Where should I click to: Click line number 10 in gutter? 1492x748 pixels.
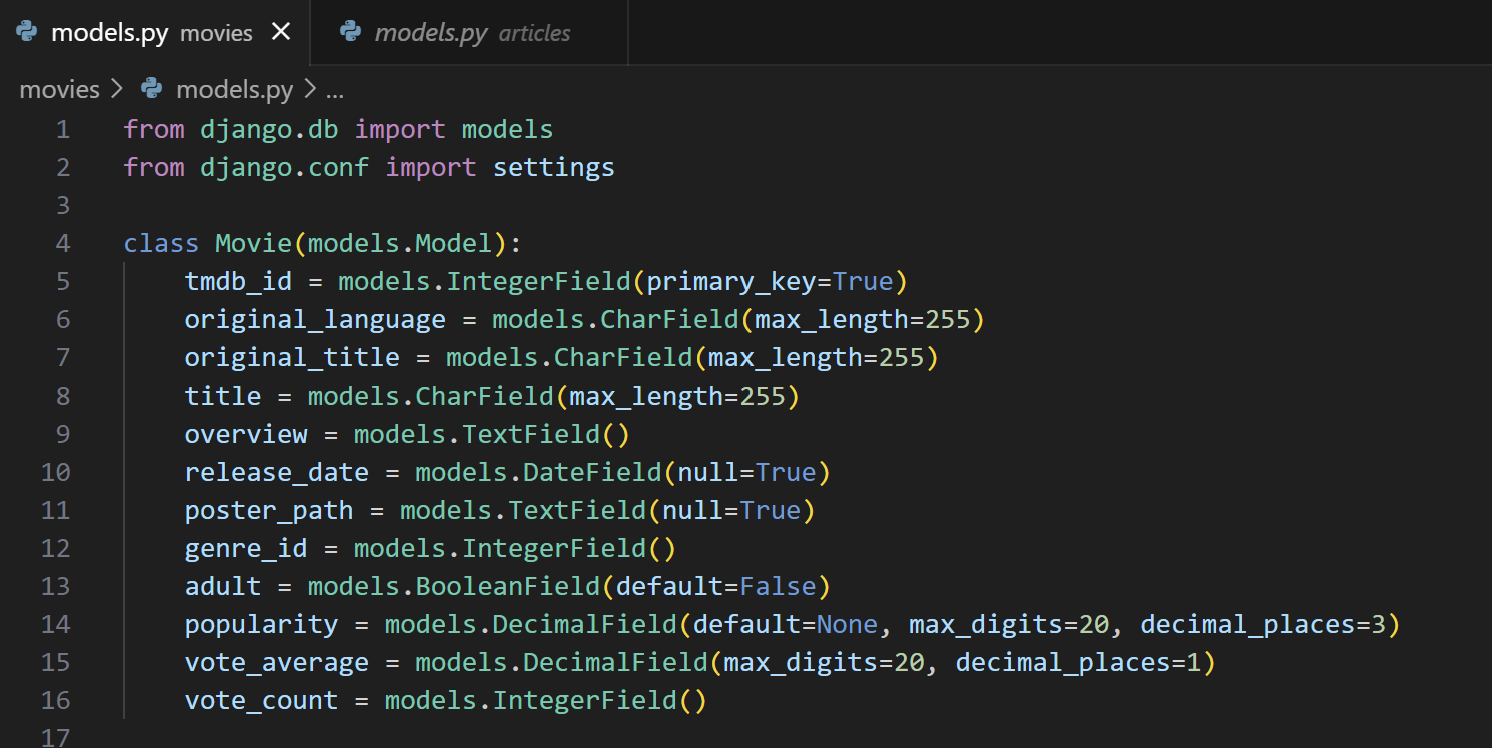(56, 472)
